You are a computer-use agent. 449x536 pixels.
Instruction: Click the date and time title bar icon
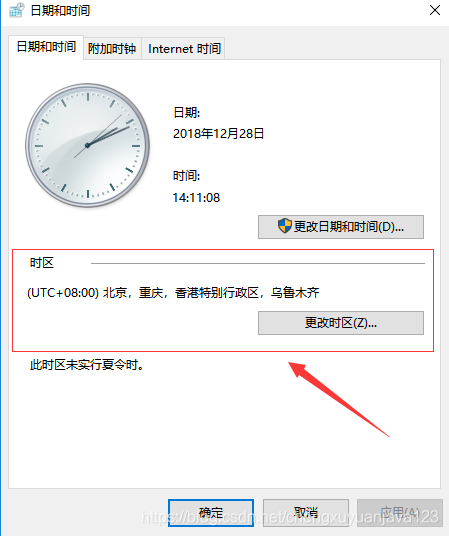[x=17, y=10]
